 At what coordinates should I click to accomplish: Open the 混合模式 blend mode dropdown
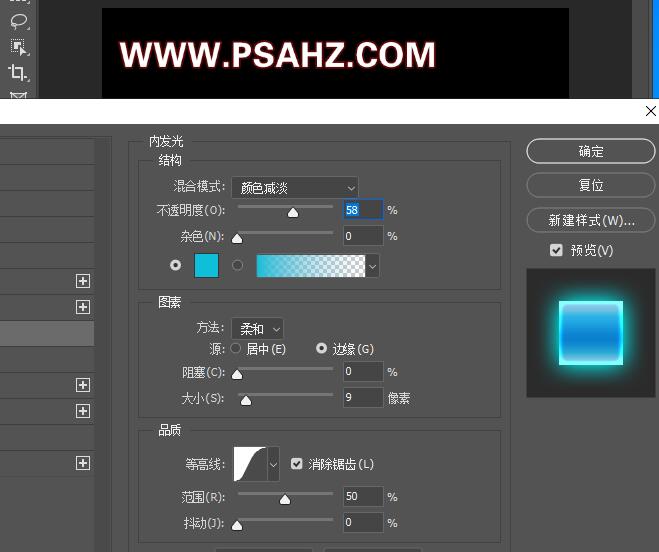pyautogui.click(x=295, y=188)
